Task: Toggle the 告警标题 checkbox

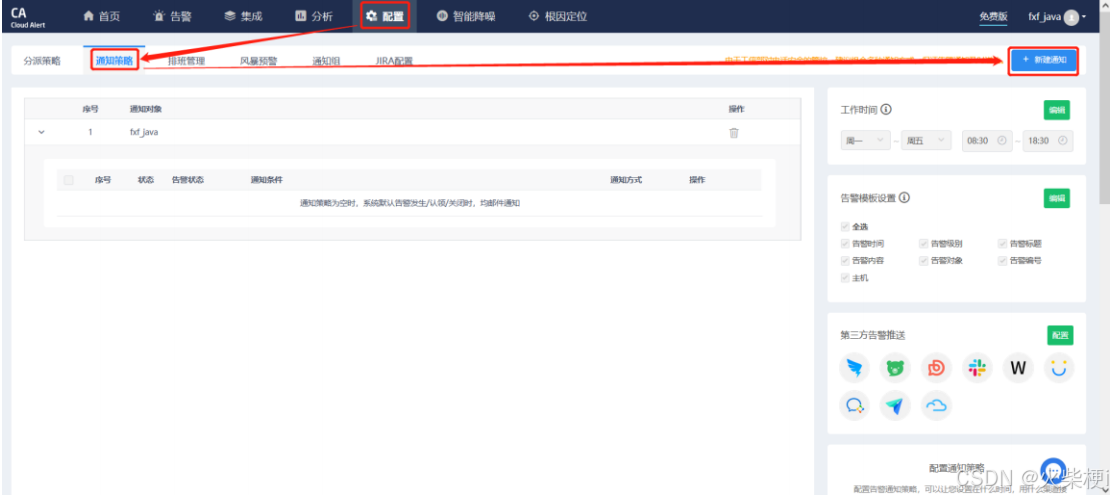Action: [1002, 243]
